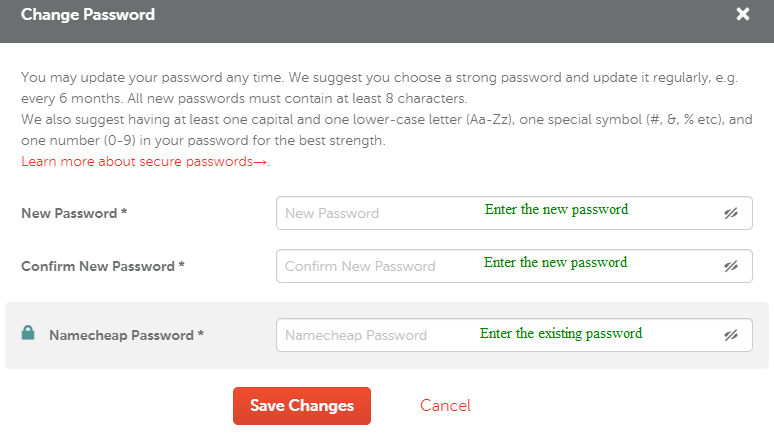The image size is (774, 444).
Task: Show the New Password field contents
Action: tap(731, 213)
